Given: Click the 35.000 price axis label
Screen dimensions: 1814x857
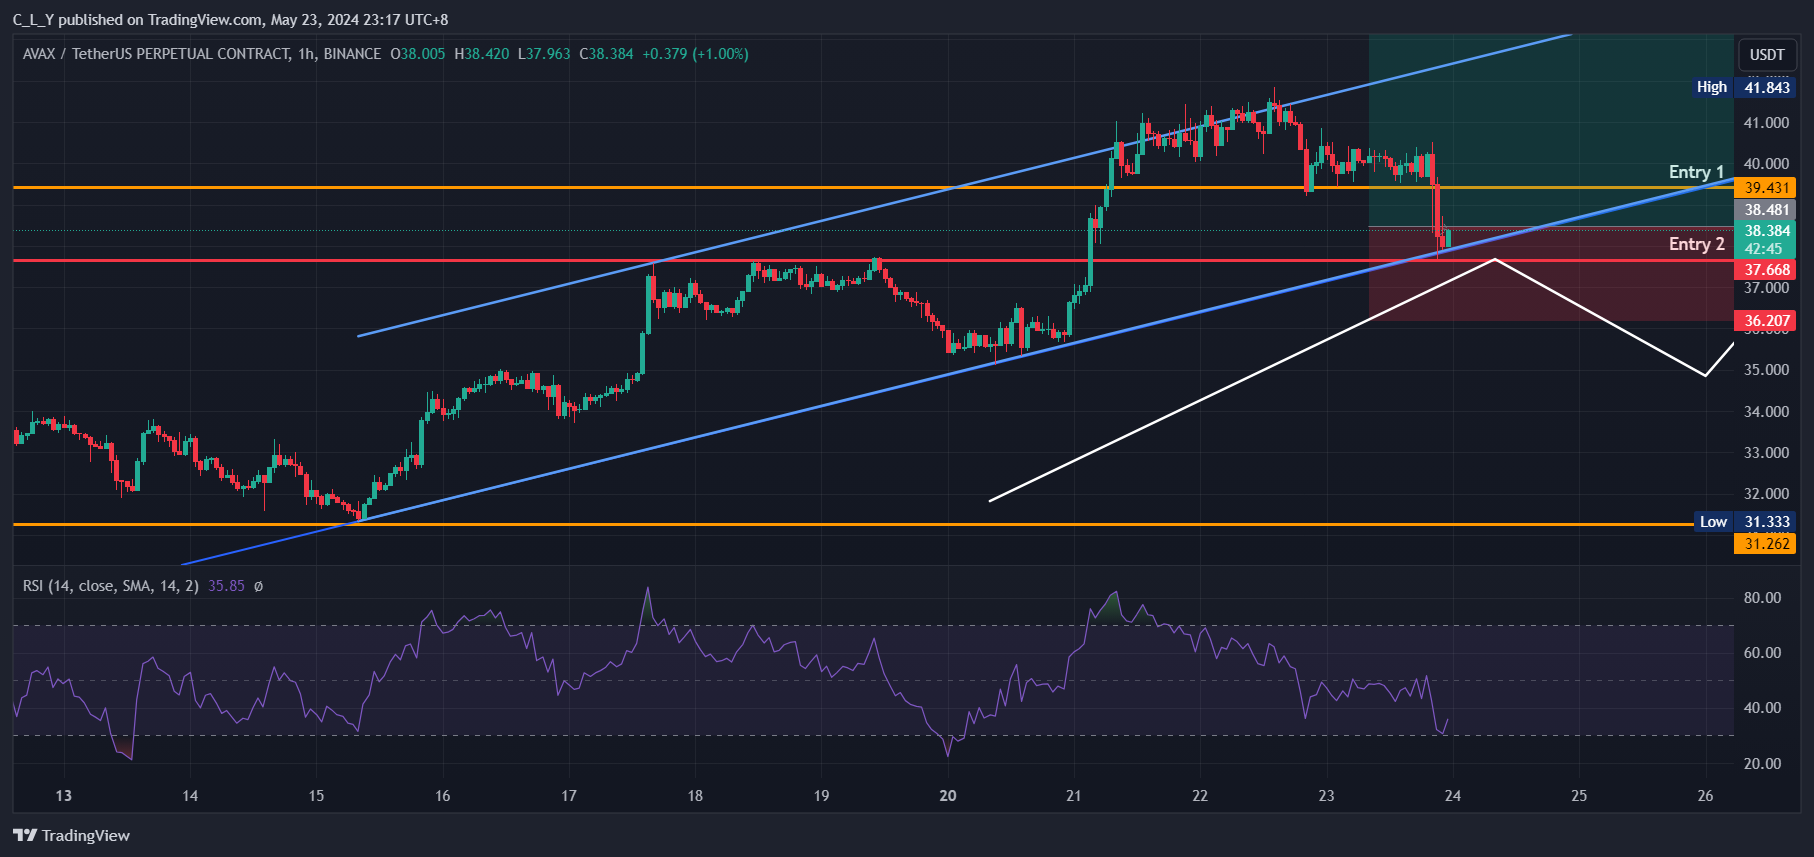Looking at the screenshot, I should tap(1767, 370).
